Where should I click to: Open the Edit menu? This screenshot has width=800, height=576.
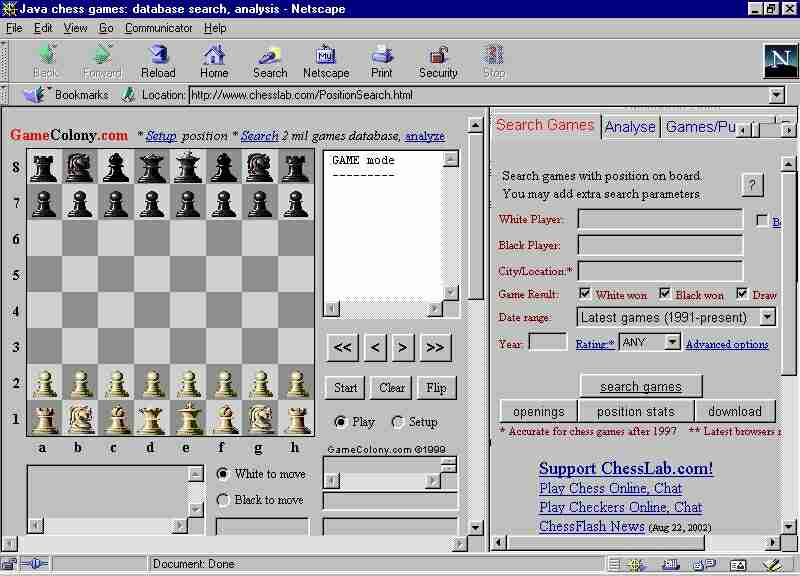43,28
